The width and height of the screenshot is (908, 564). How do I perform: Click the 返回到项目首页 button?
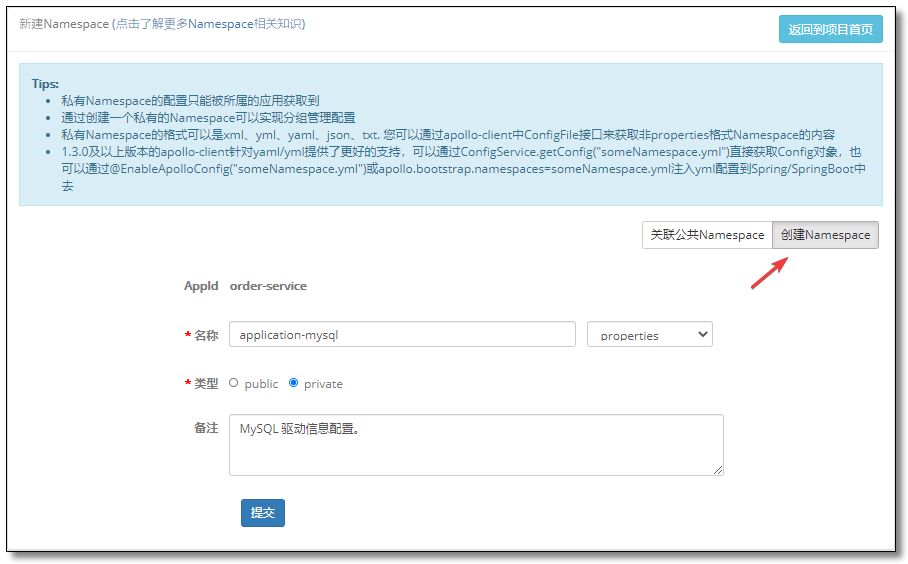tap(830, 29)
